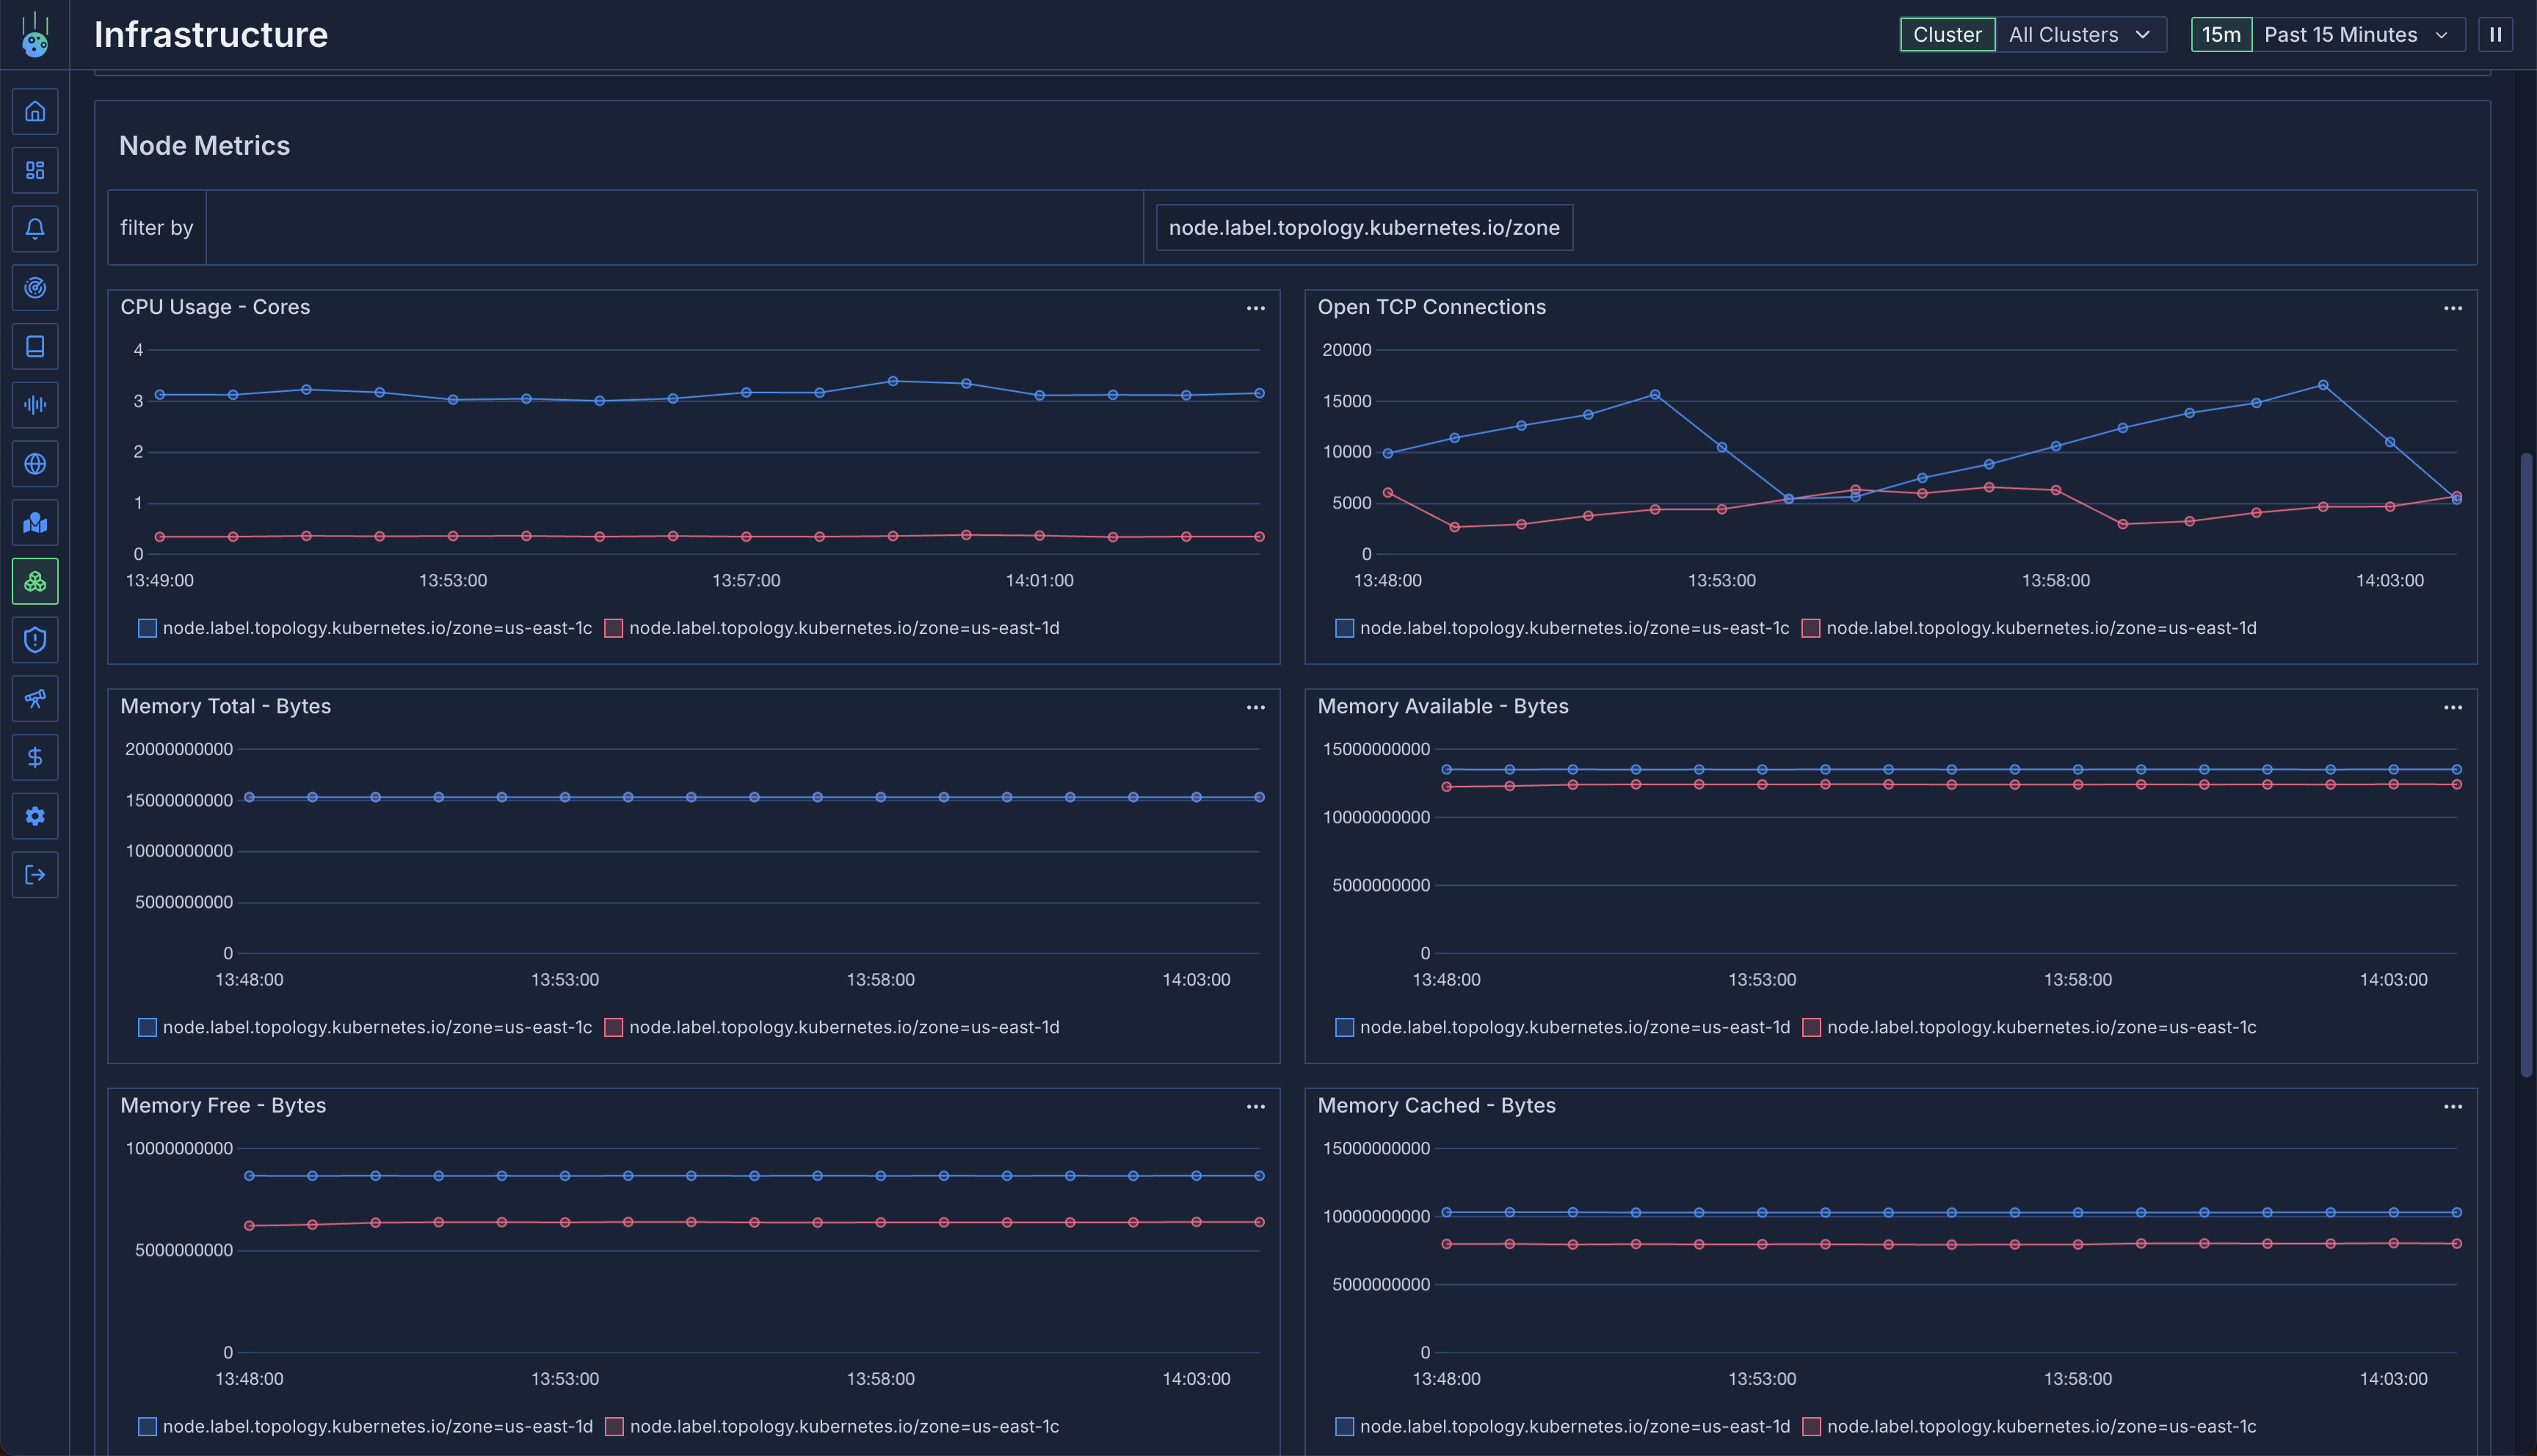Open the telescope icon in sidebar
The width and height of the screenshot is (2537, 1456).
35,699
